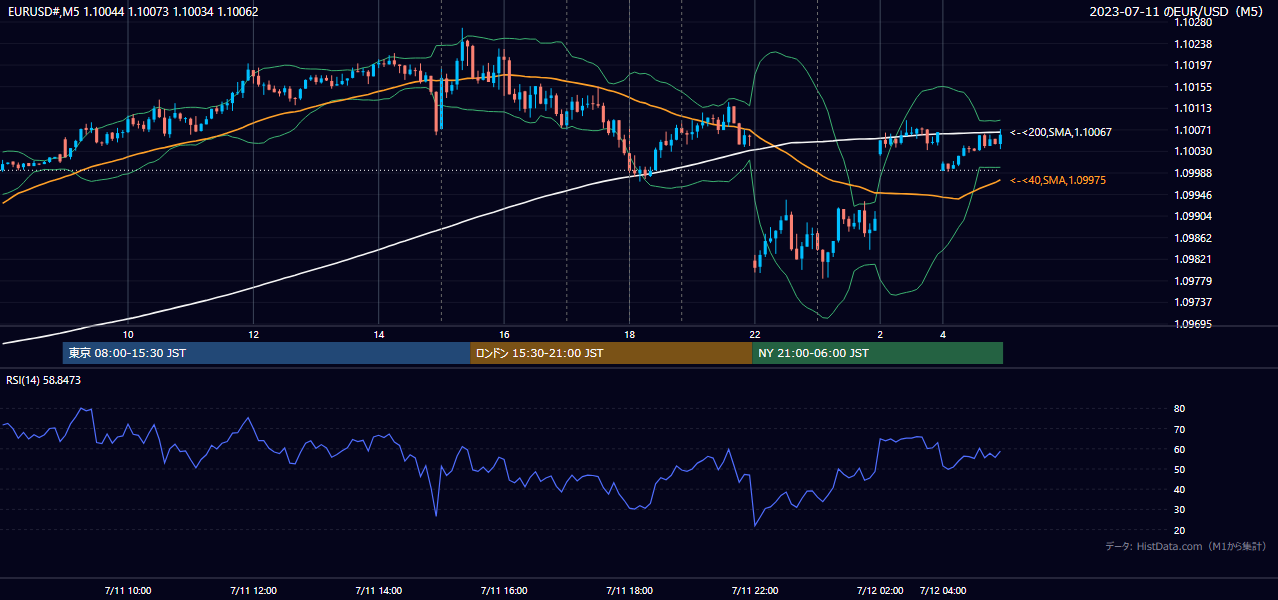
Task: Click price axis value 1.09695
Action: click(x=1193, y=324)
